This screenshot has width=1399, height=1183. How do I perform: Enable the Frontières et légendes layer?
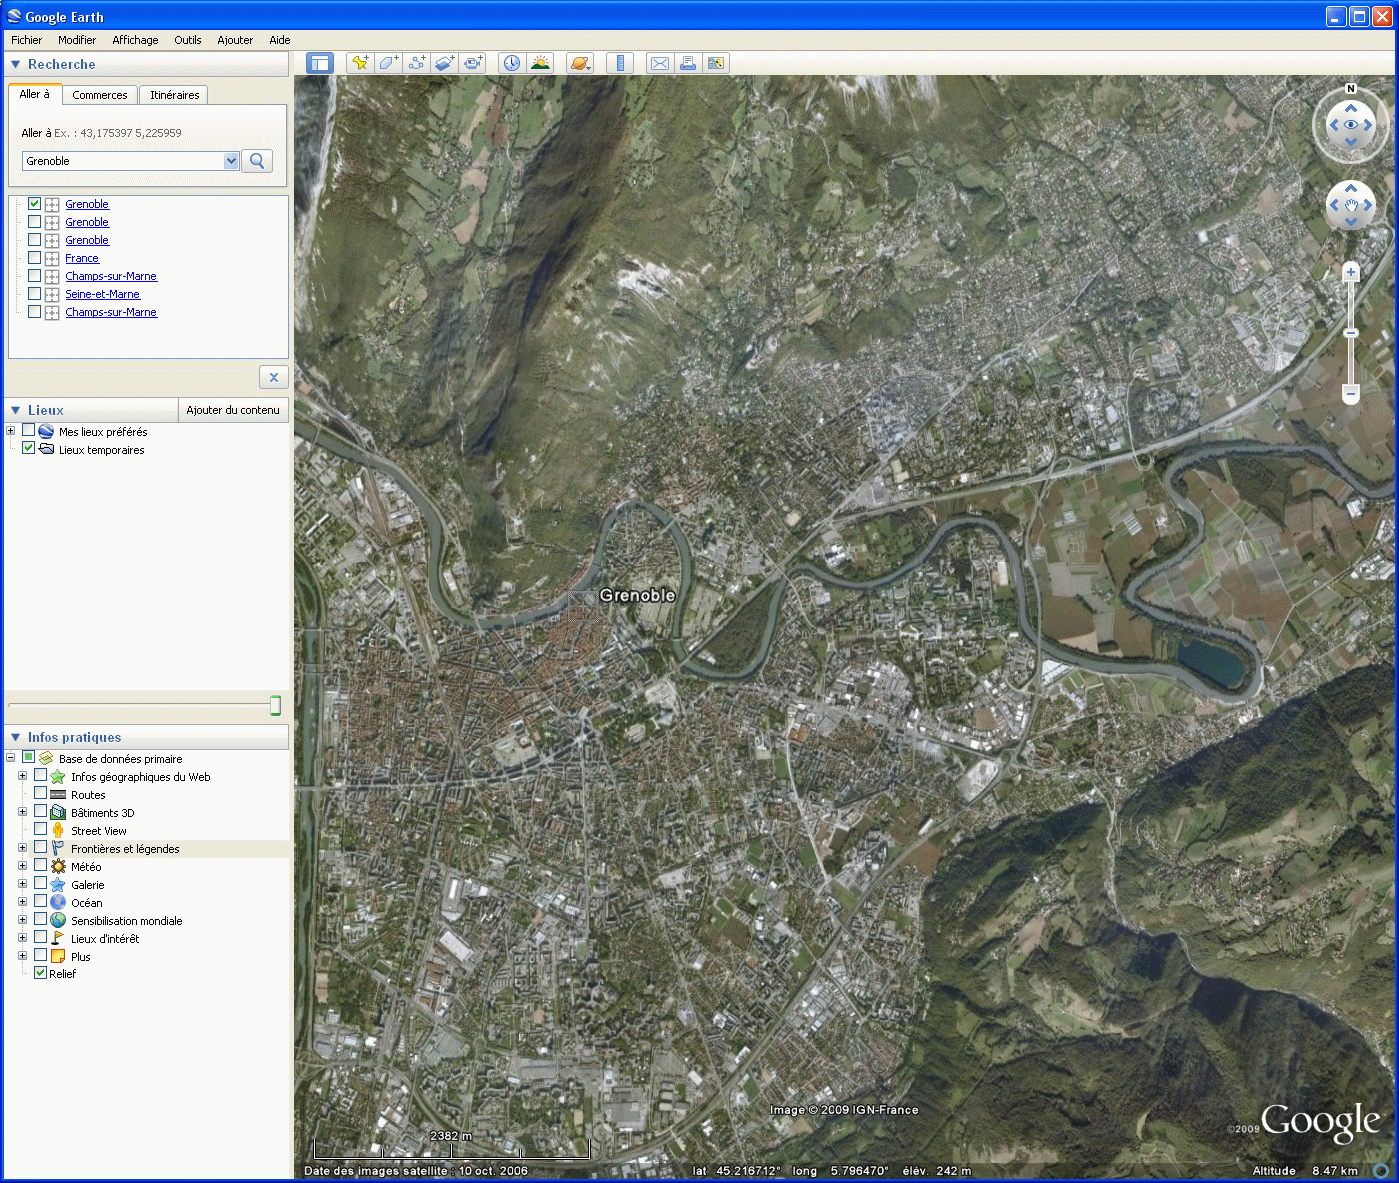pos(41,848)
